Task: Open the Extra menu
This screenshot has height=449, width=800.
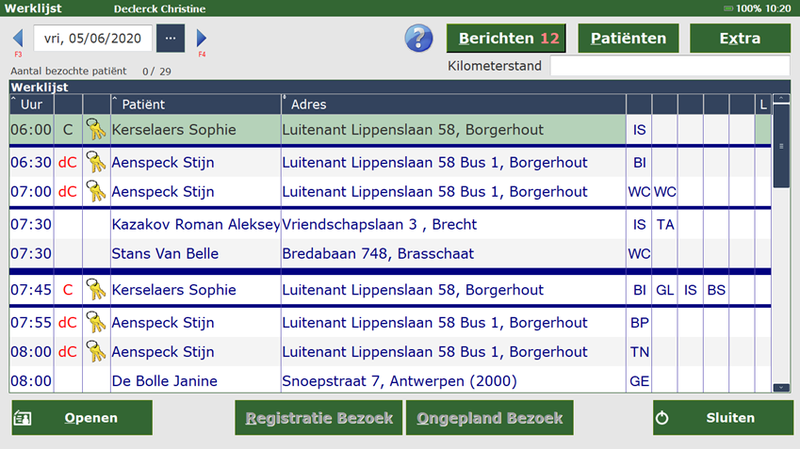Action: [740, 39]
